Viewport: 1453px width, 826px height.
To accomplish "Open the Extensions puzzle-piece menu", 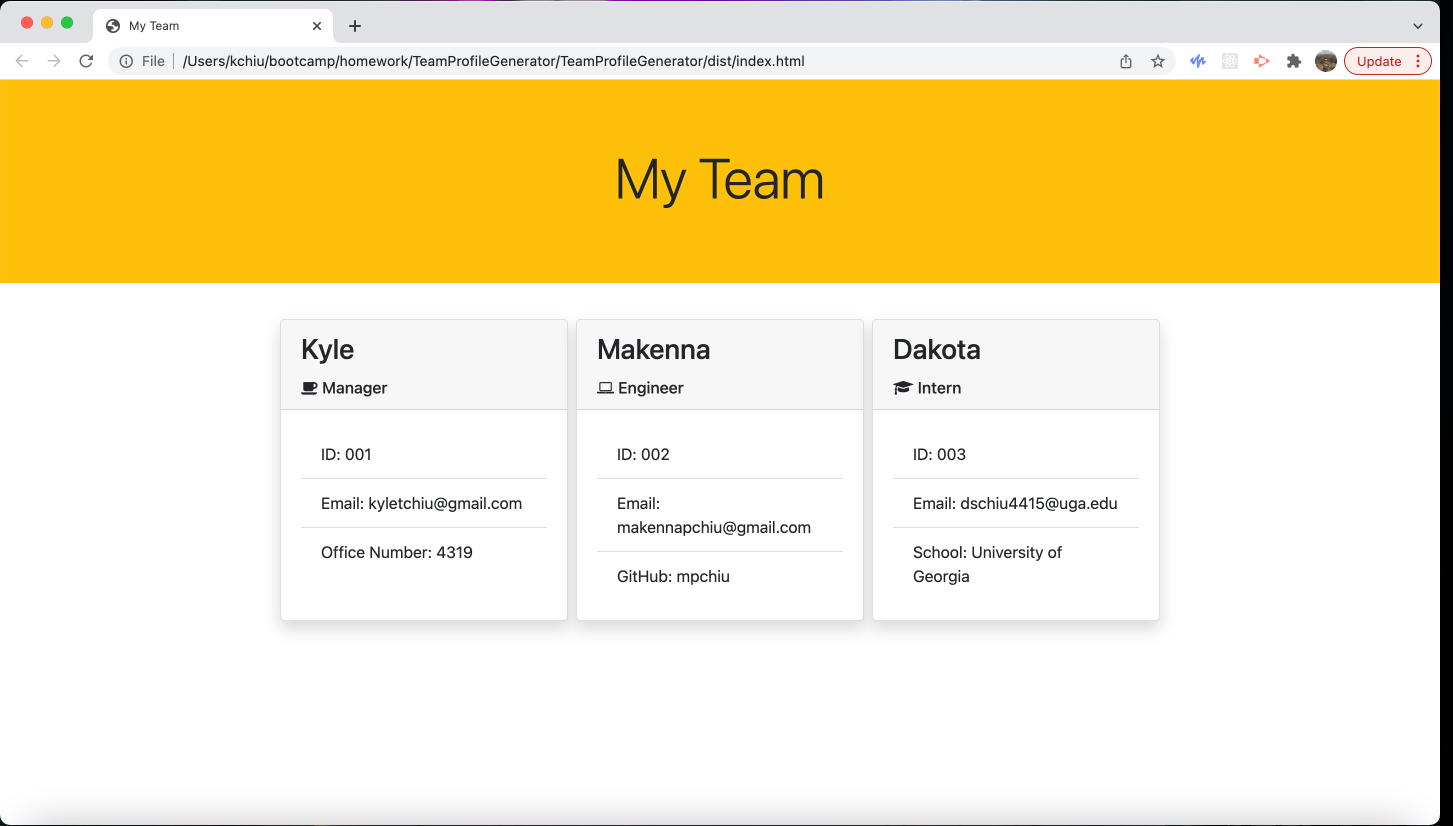I will pos(1294,61).
